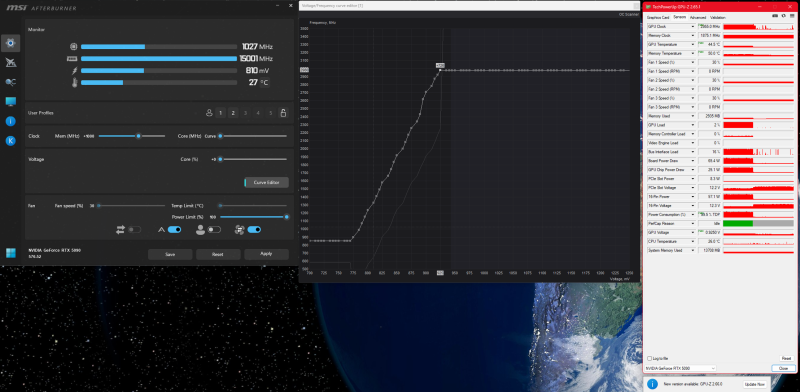Open the Memory Clock sensor dropdown

click(693, 35)
